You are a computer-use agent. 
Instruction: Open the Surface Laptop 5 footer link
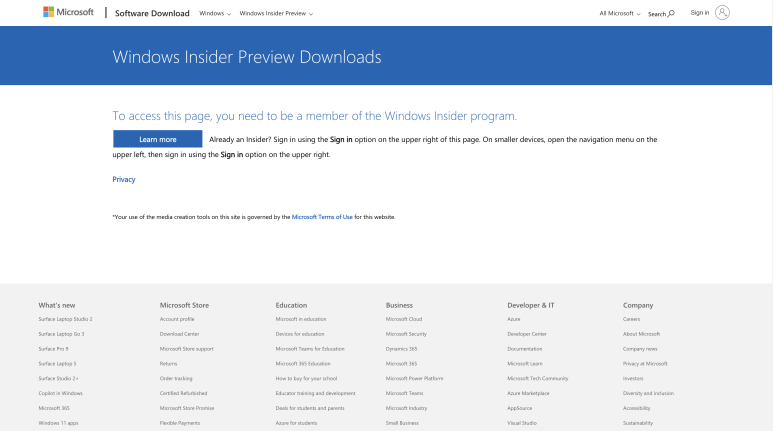pyautogui.click(x=57, y=363)
